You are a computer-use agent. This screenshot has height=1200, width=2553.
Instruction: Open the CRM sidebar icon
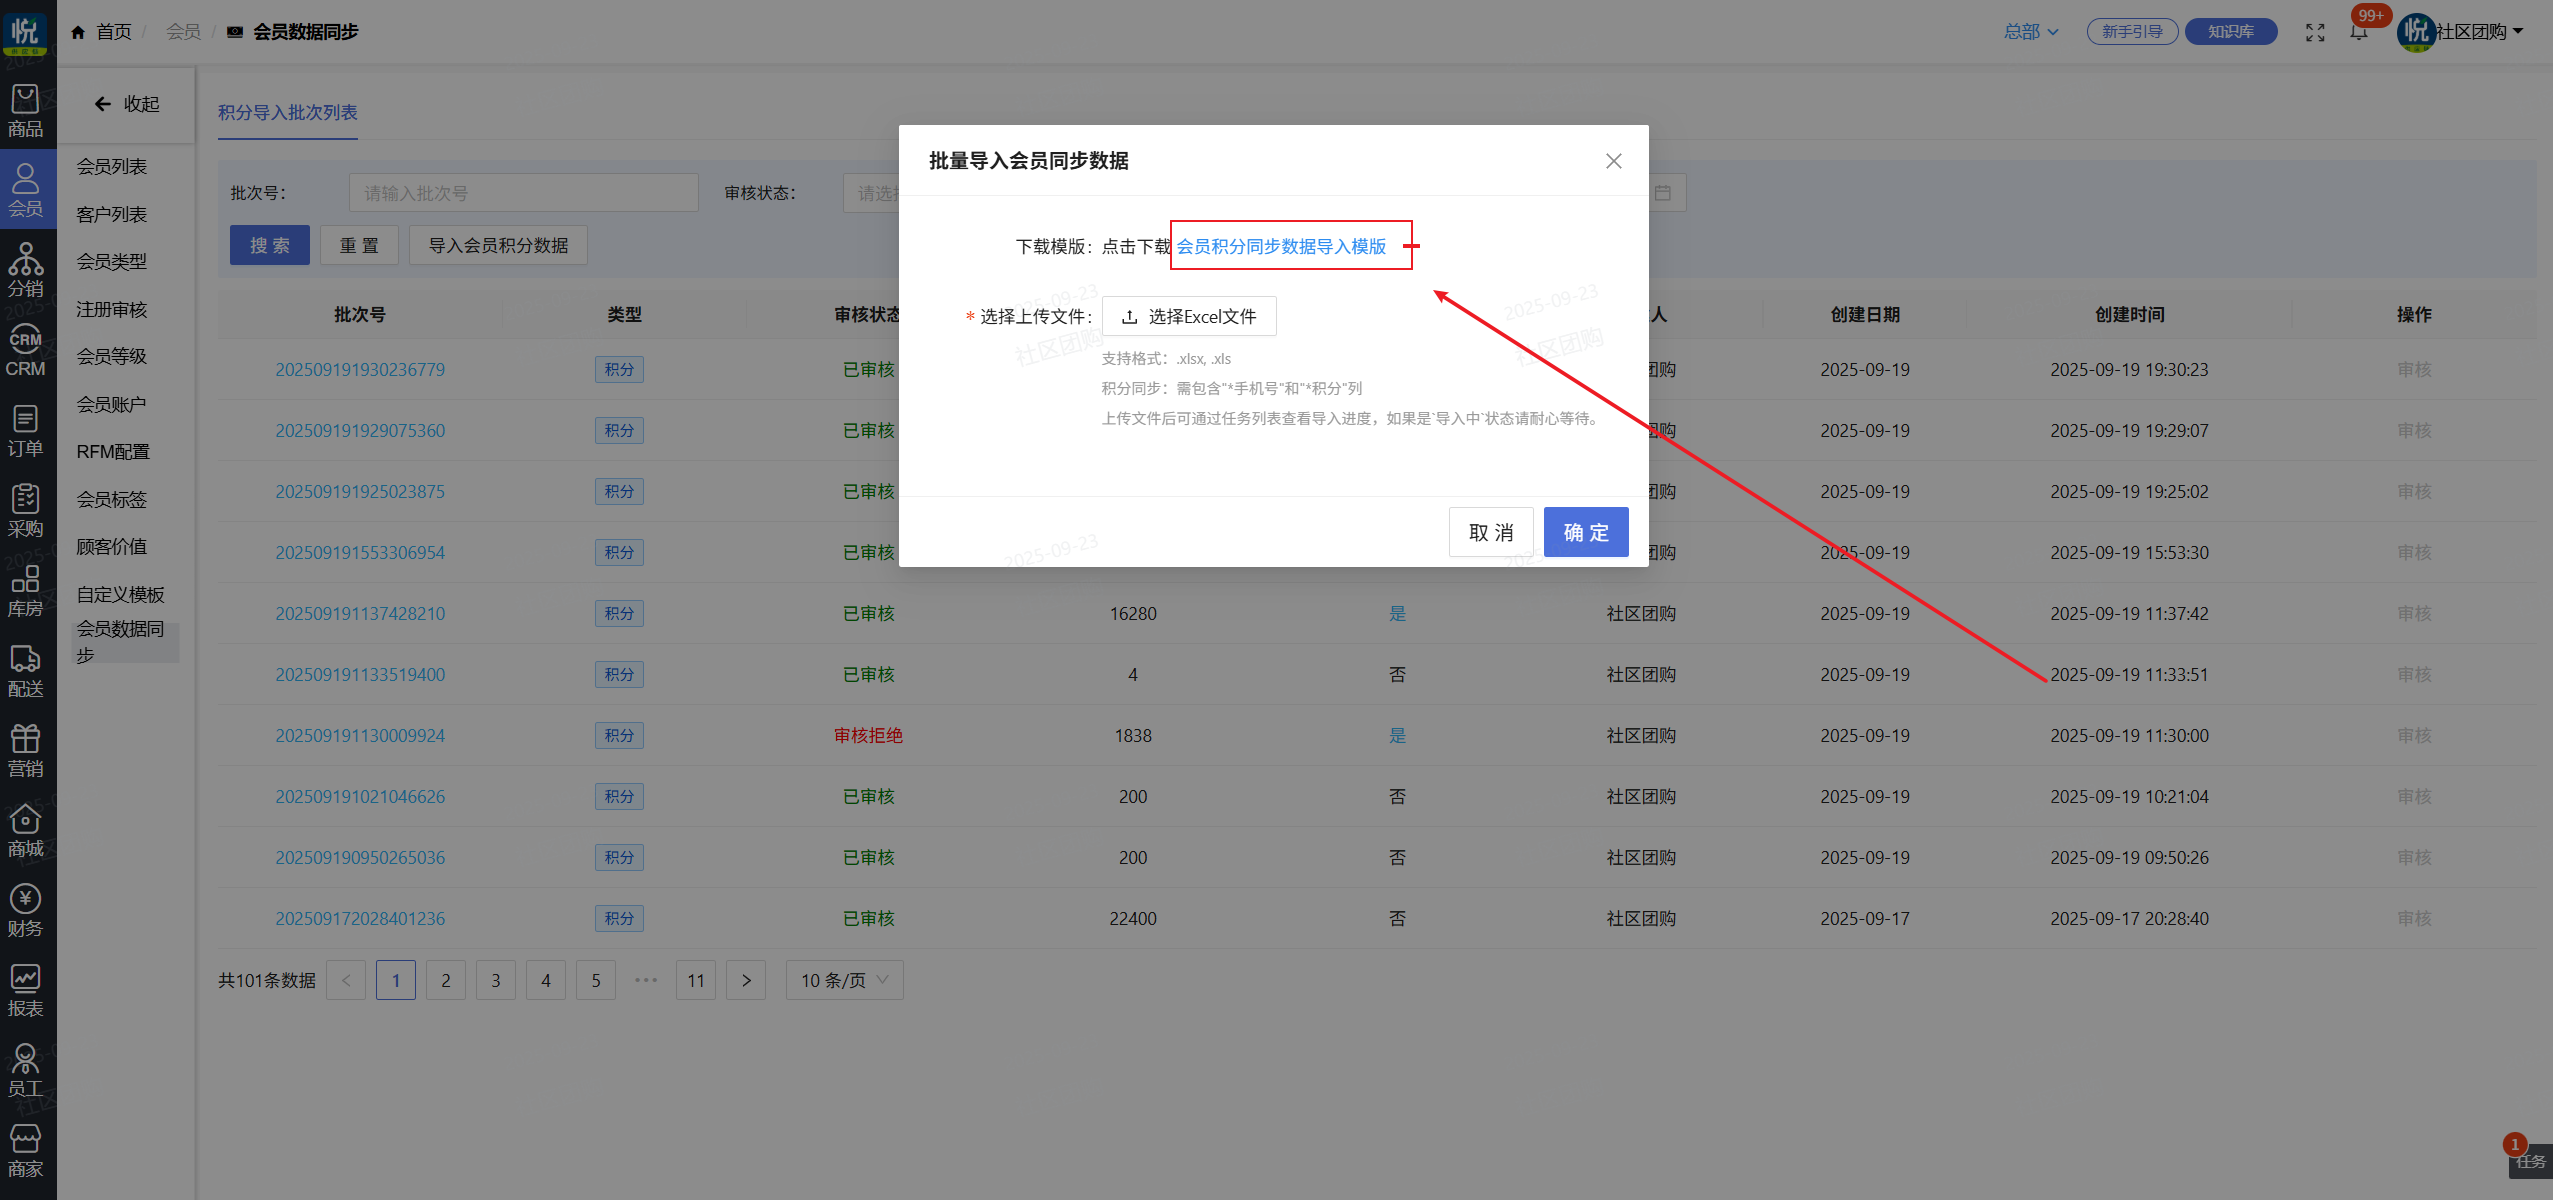pos(26,350)
